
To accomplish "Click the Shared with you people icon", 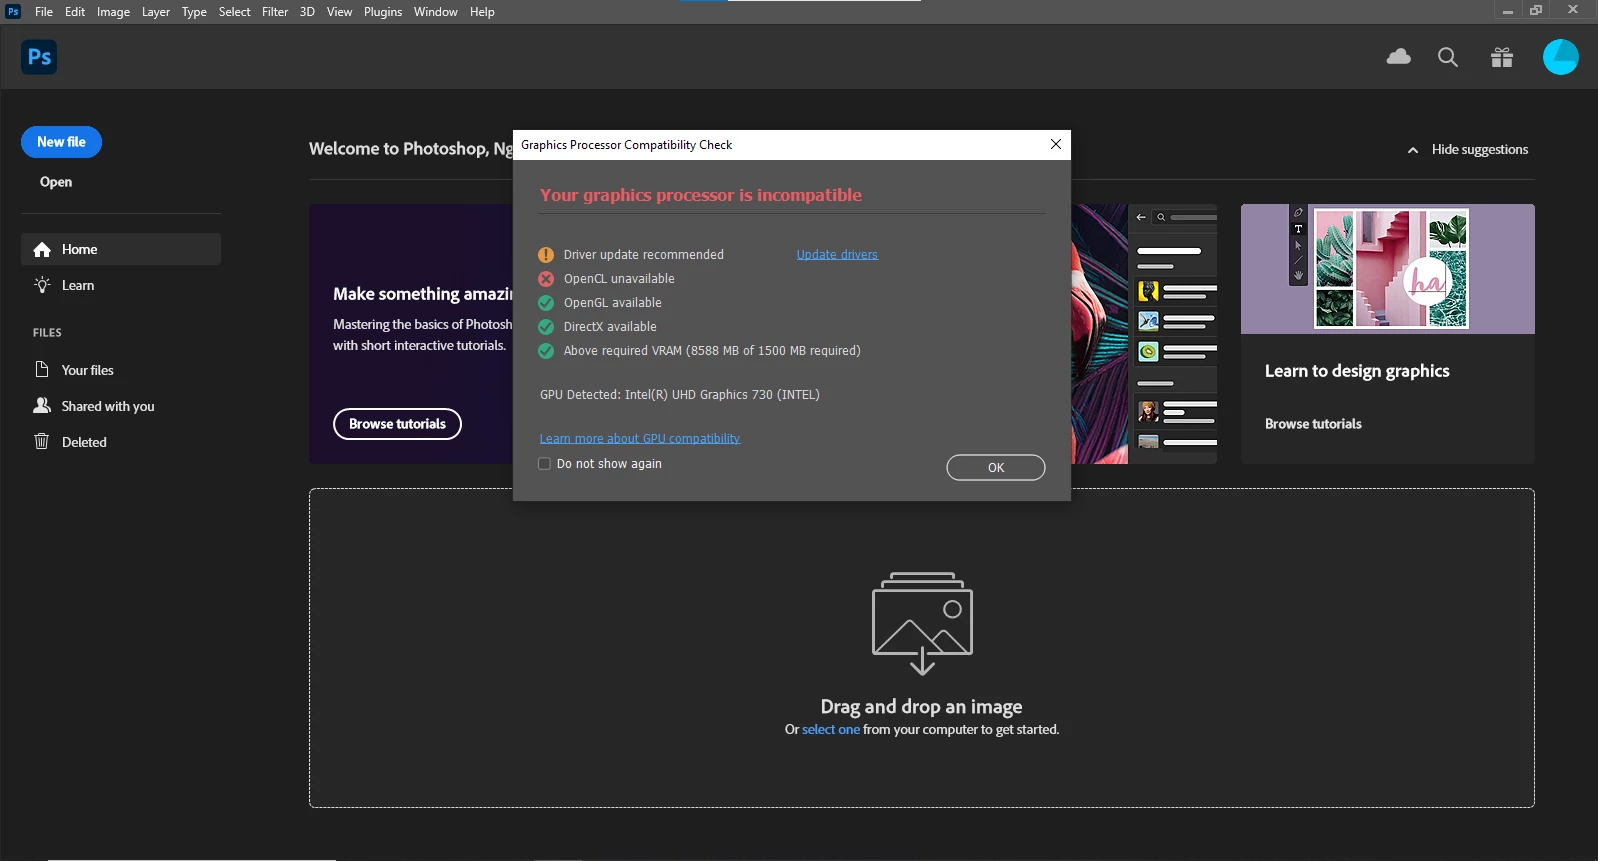I will [42, 406].
